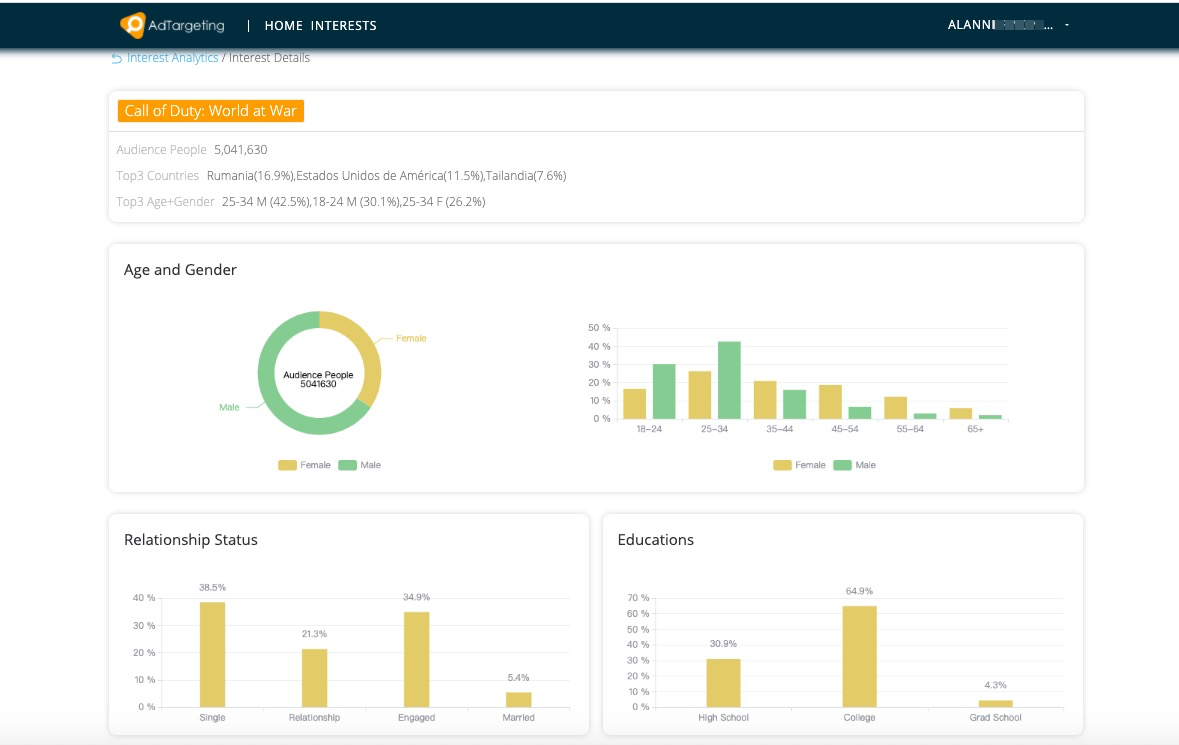The image size is (1179, 745).
Task: Follow the Interest Analytics breadcrumb link
Action: [172, 58]
